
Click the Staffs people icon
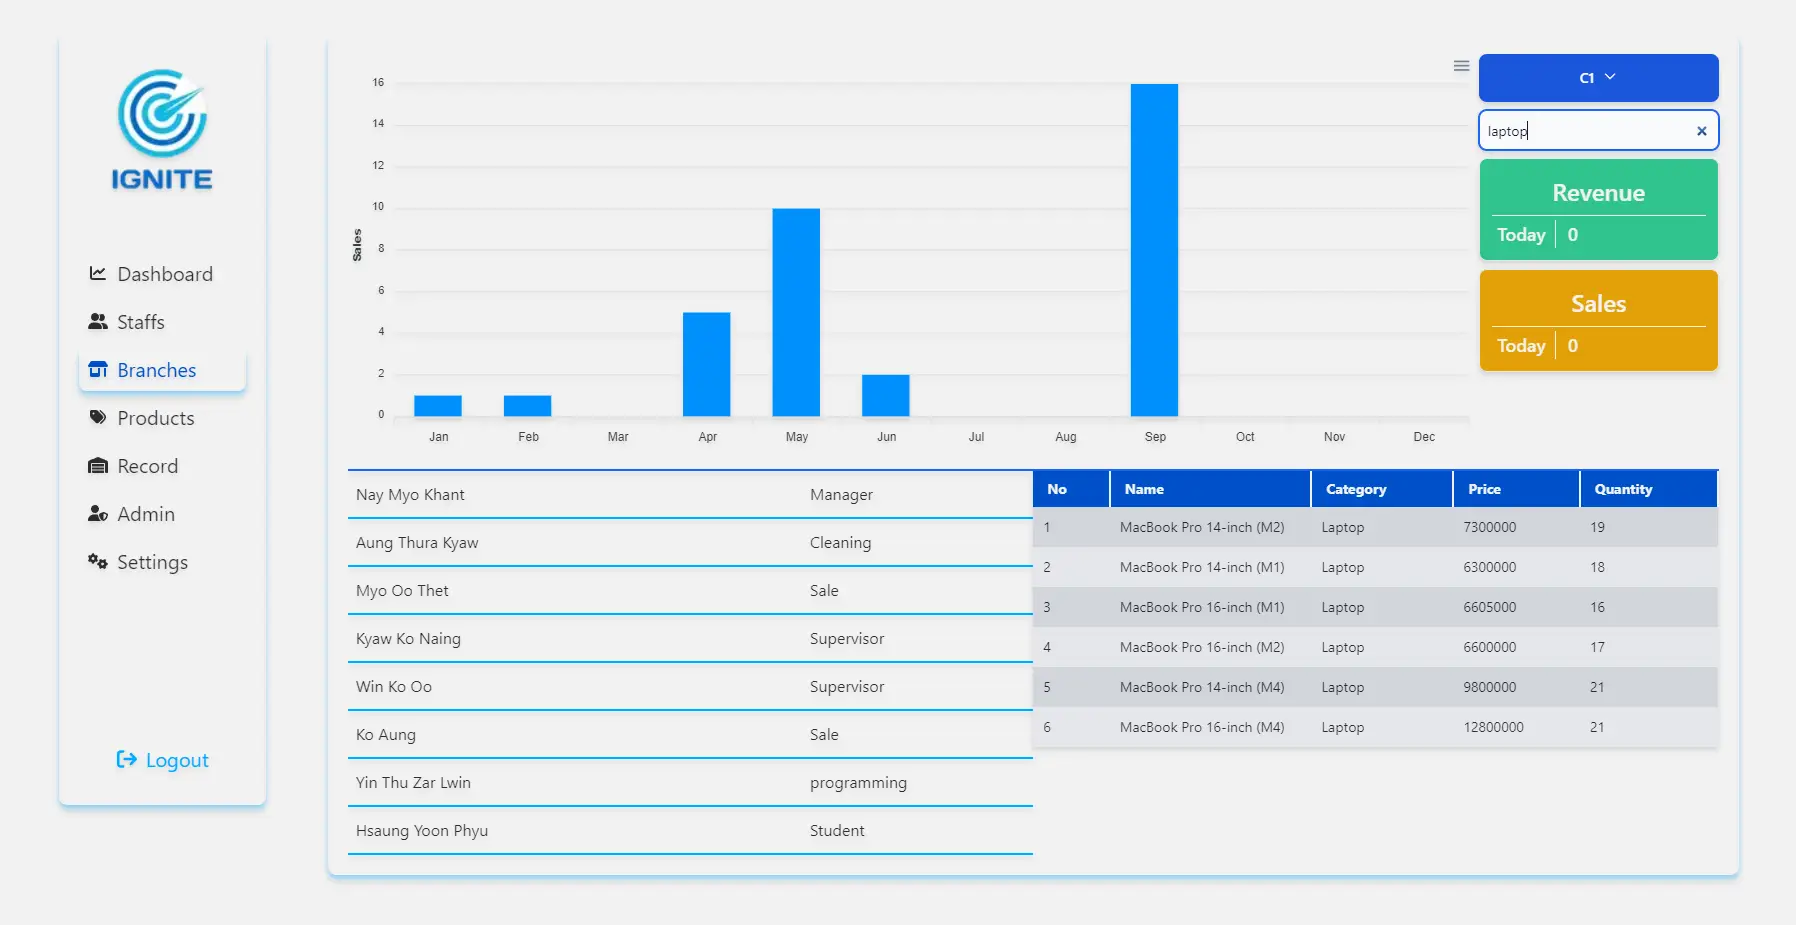click(97, 321)
